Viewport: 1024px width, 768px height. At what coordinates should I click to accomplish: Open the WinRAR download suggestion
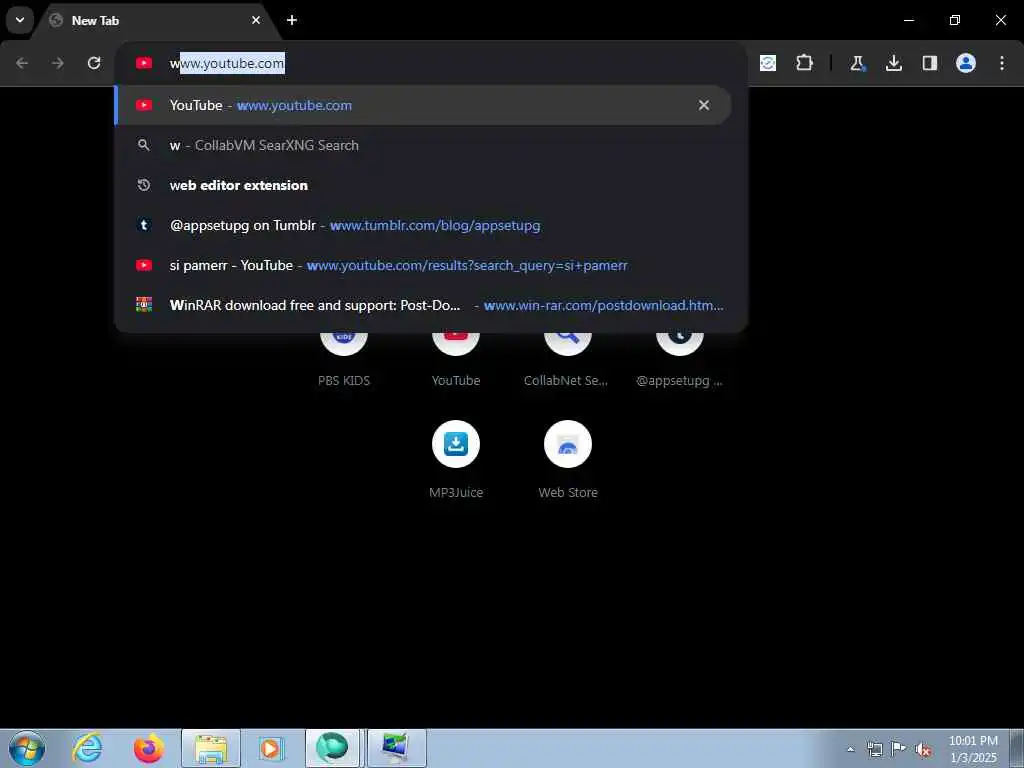click(x=423, y=305)
